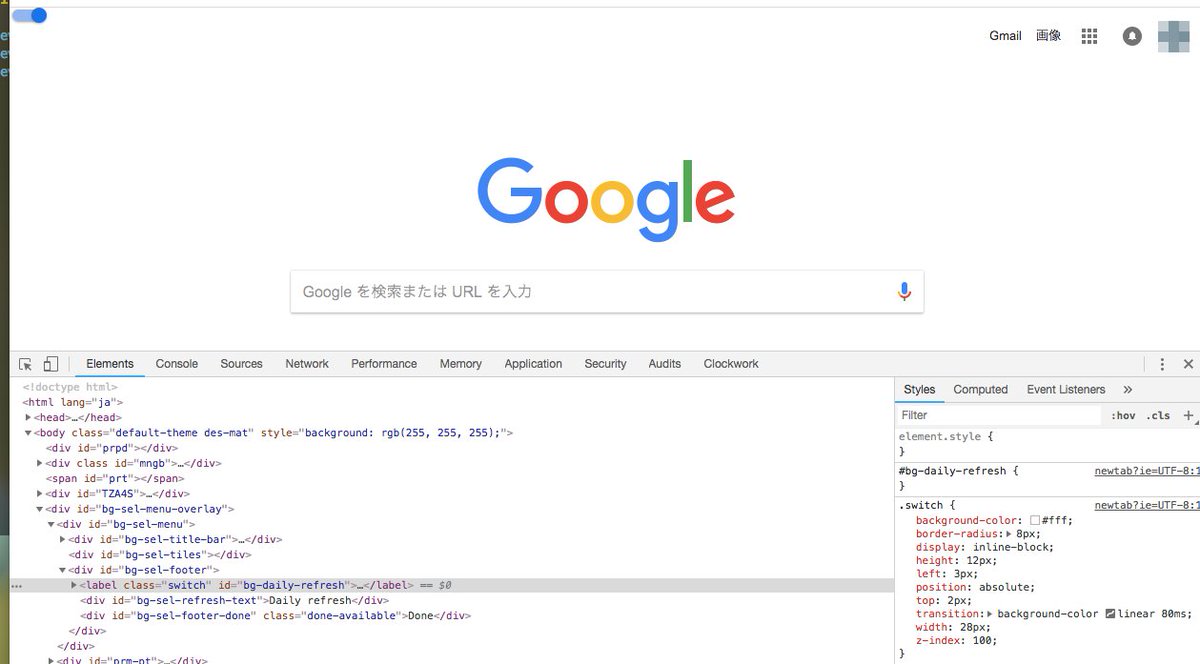The height and width of the screenshot is (664, 1200).
Task: Expand the mngb div node
Action: pyautogui.click(x=40, y=464)
